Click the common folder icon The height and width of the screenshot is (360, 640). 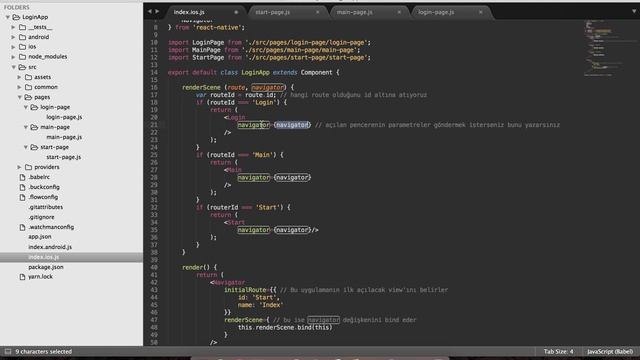coord(29,87)
